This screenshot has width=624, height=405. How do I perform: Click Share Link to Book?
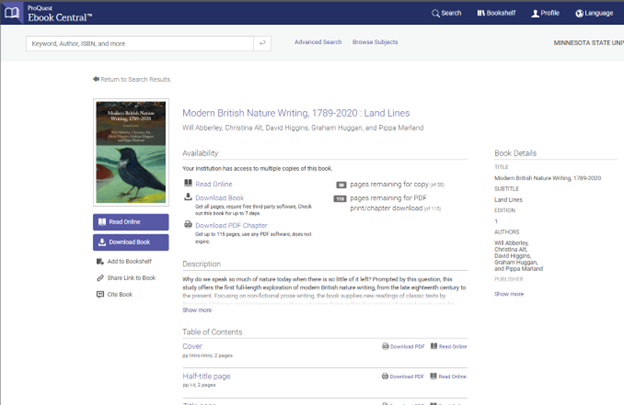click(126, 278)
